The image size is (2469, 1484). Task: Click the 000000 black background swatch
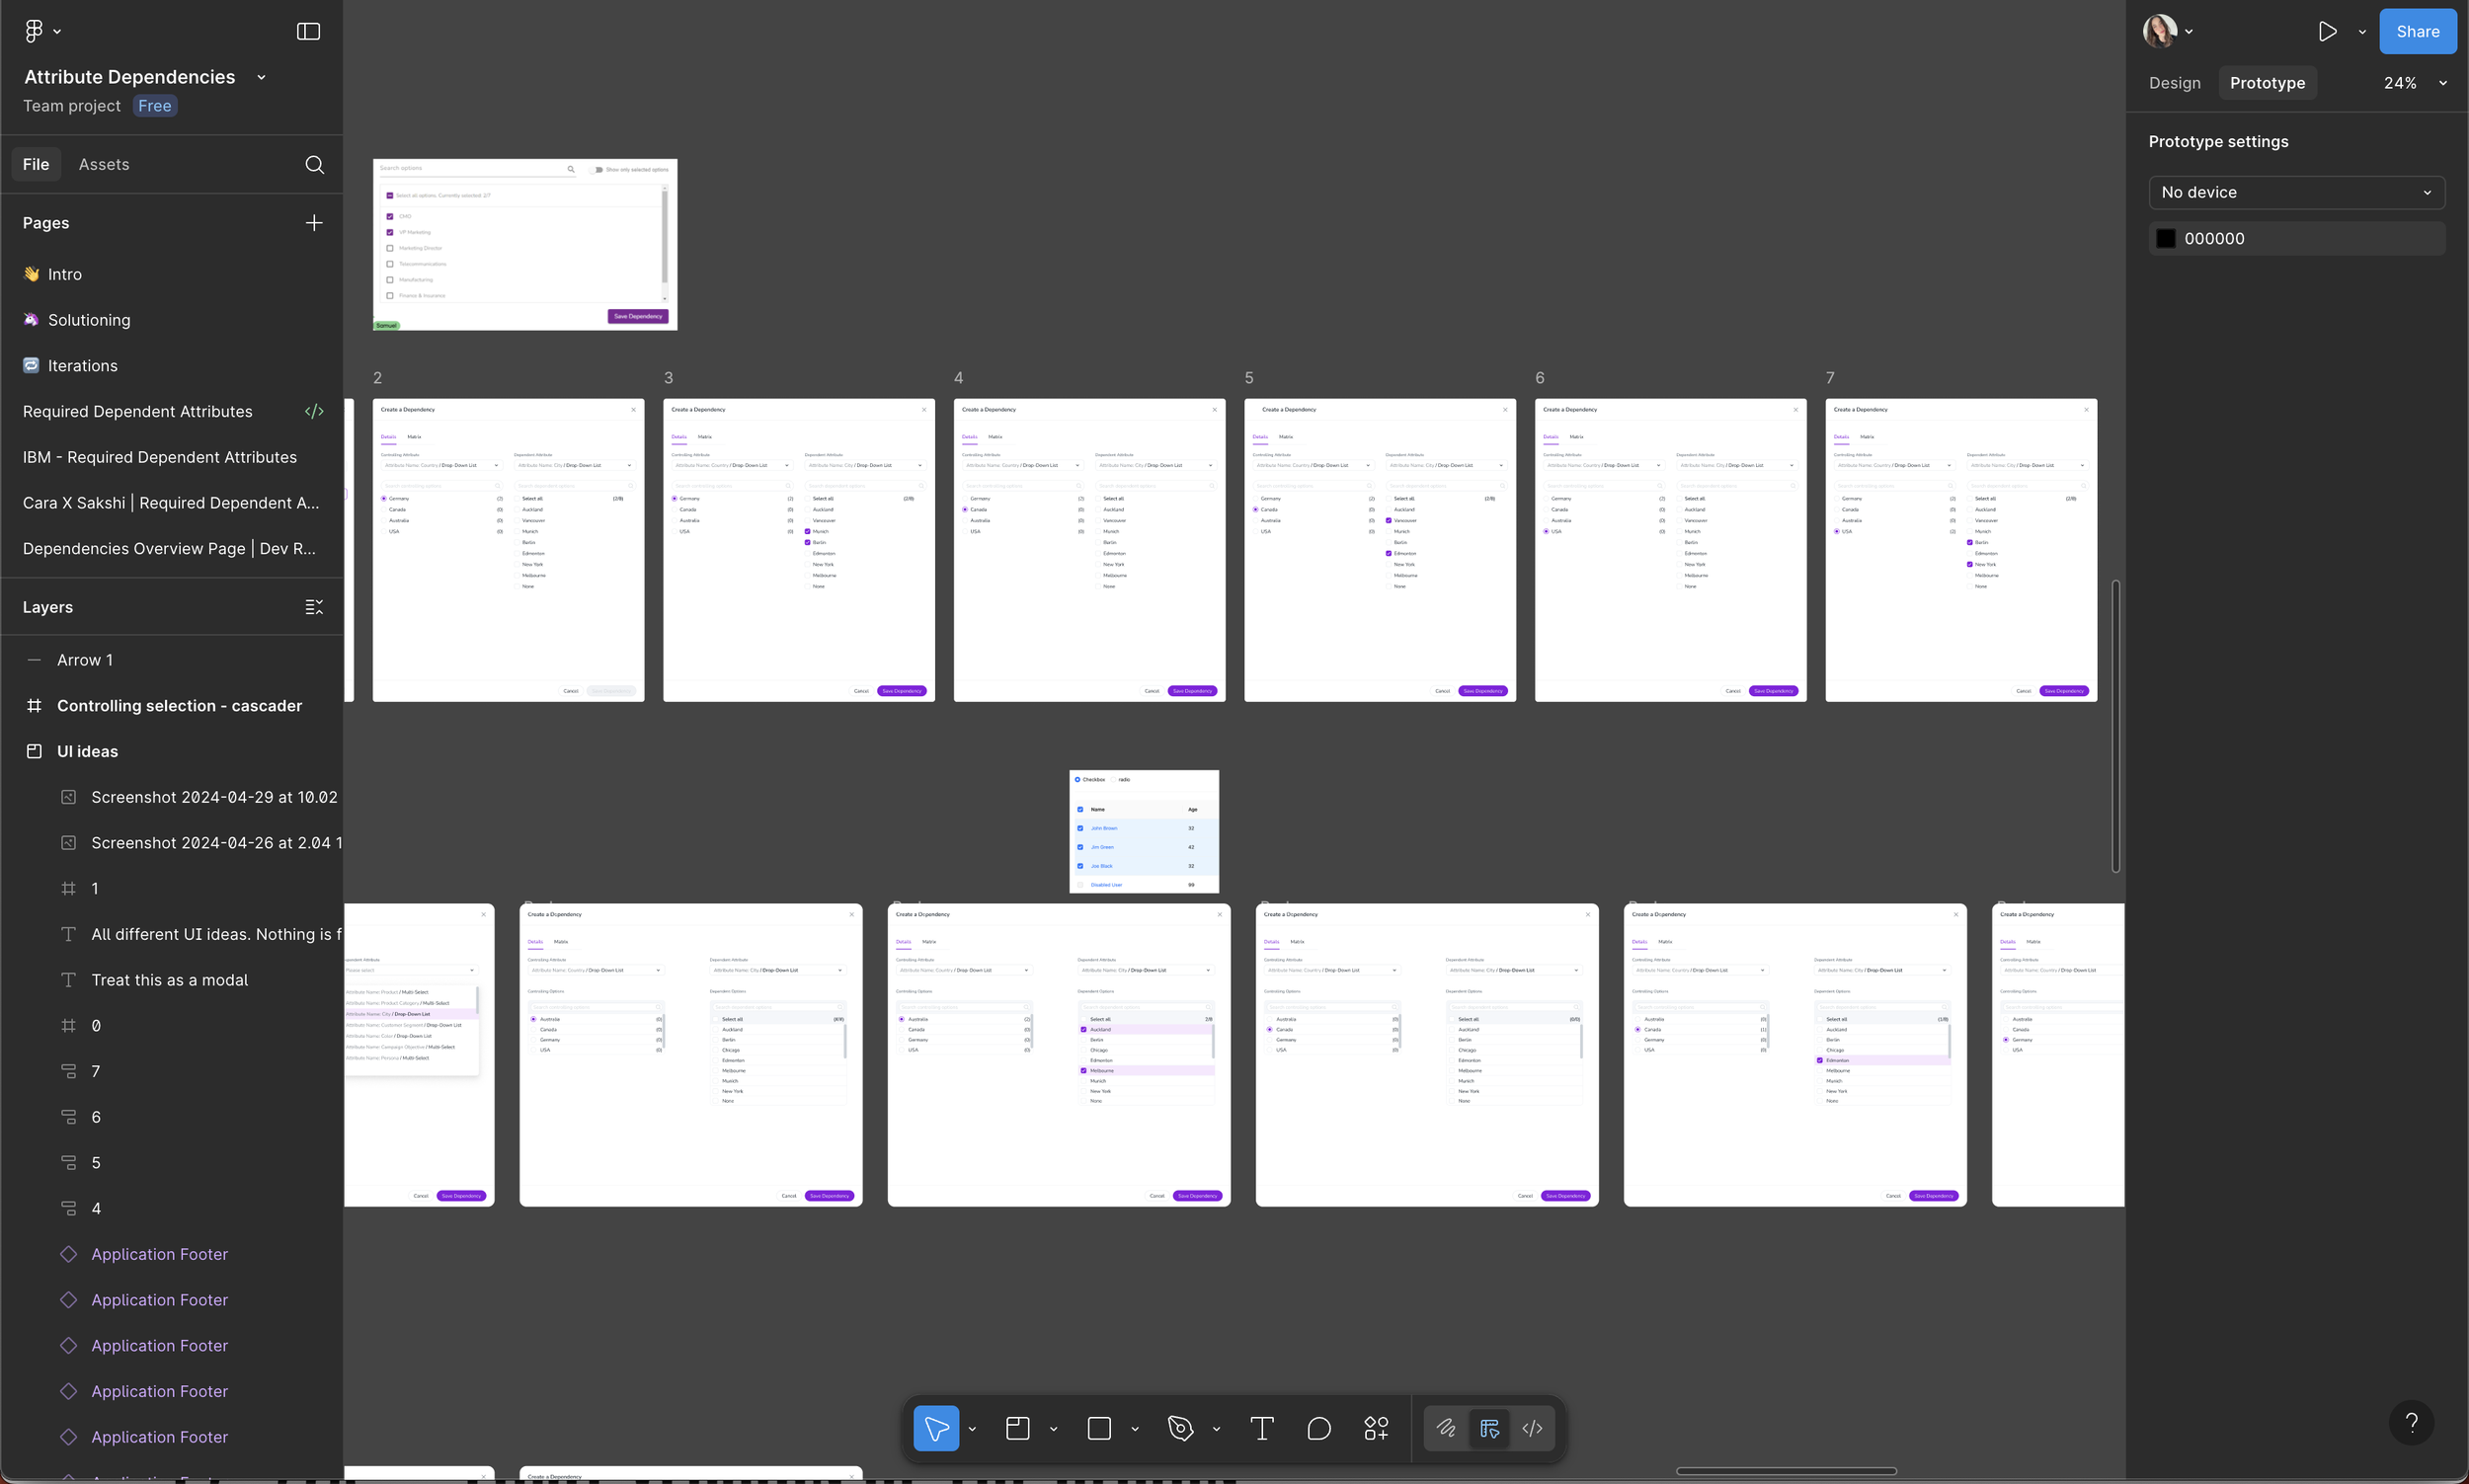pos(2165,238)
